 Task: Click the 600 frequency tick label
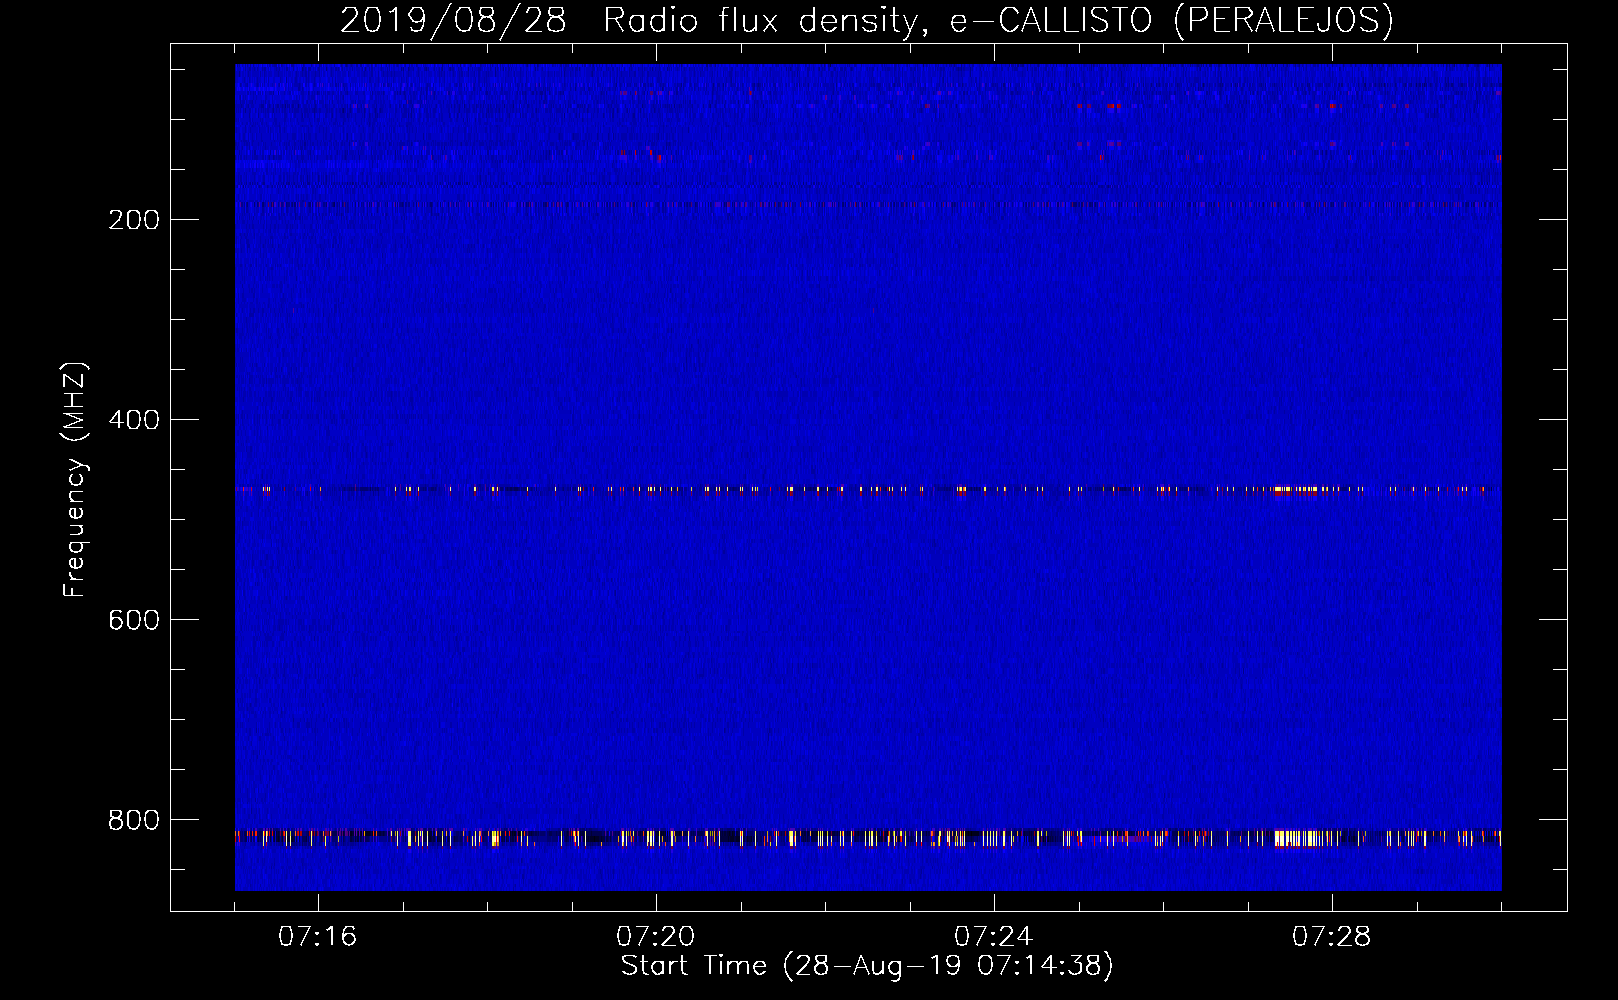[134, 620]
